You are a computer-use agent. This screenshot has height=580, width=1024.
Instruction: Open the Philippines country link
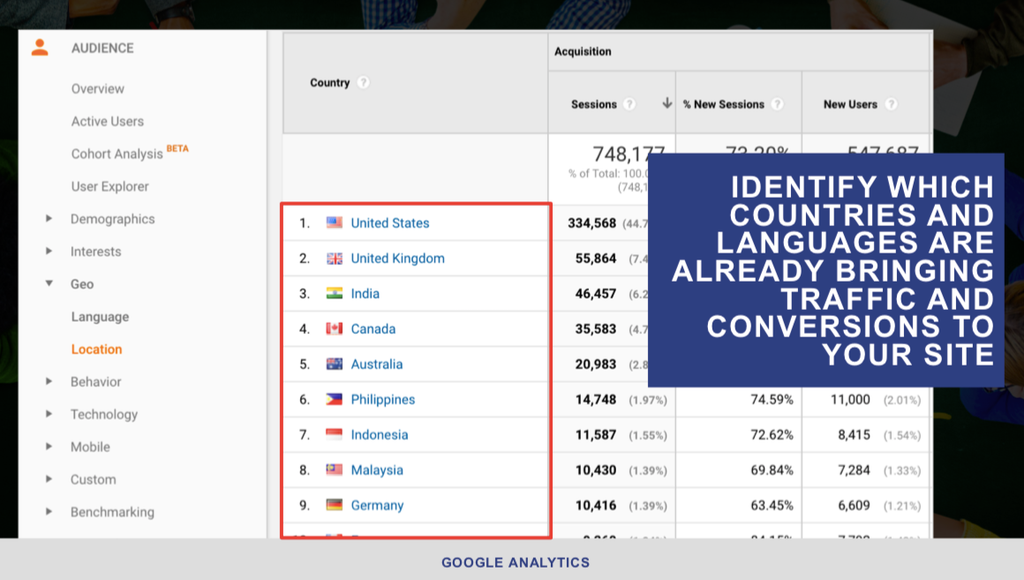[x=383, y=400]
